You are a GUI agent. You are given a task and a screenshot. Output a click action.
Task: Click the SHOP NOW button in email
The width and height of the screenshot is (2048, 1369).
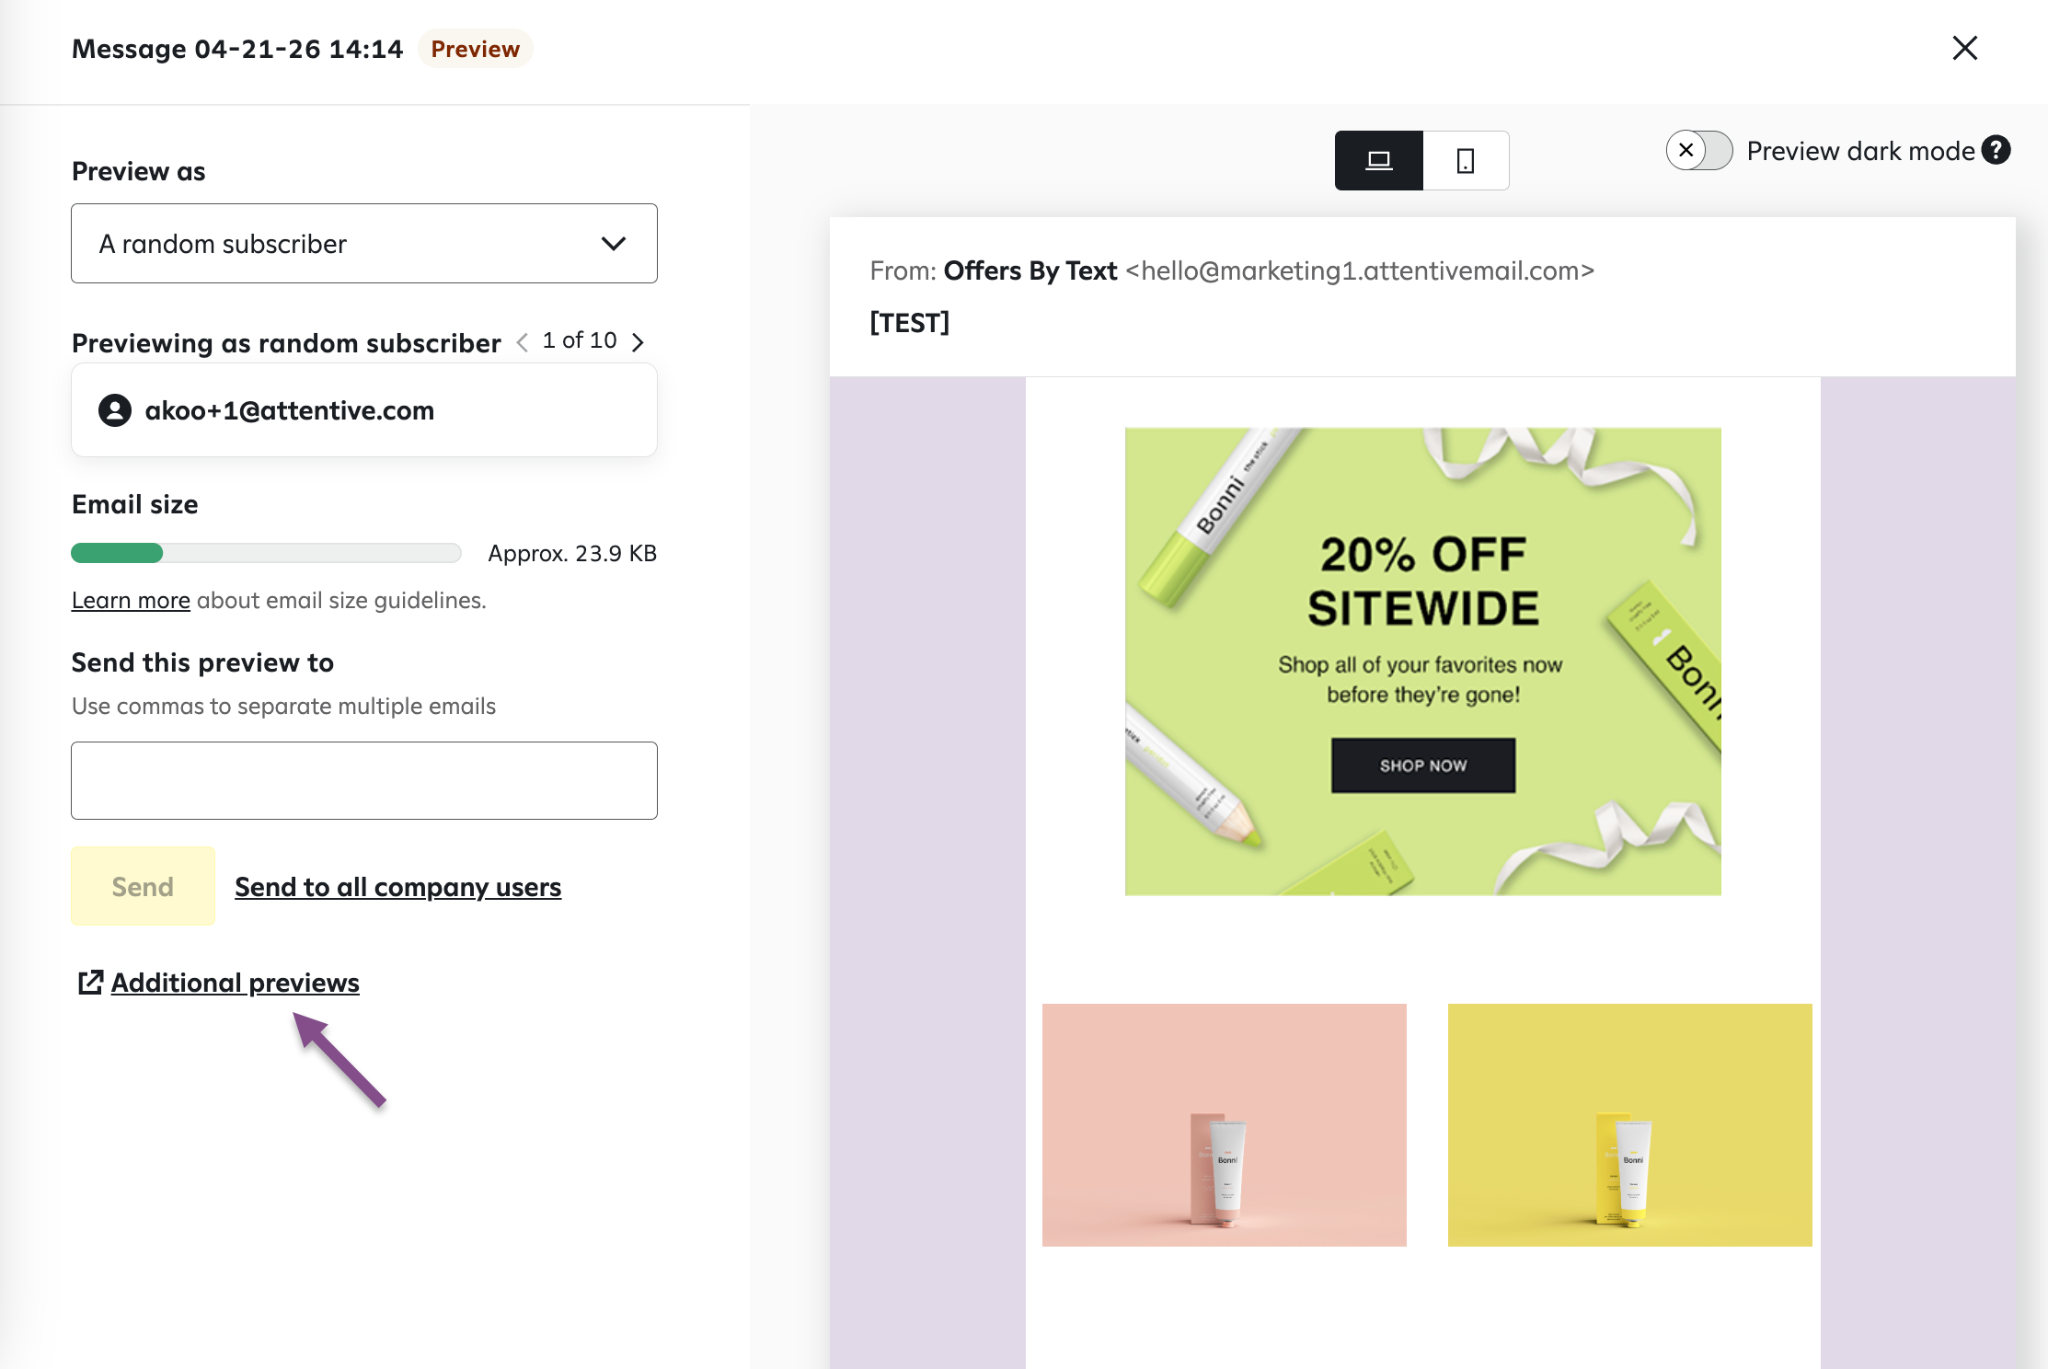(x=1422, y=766)
